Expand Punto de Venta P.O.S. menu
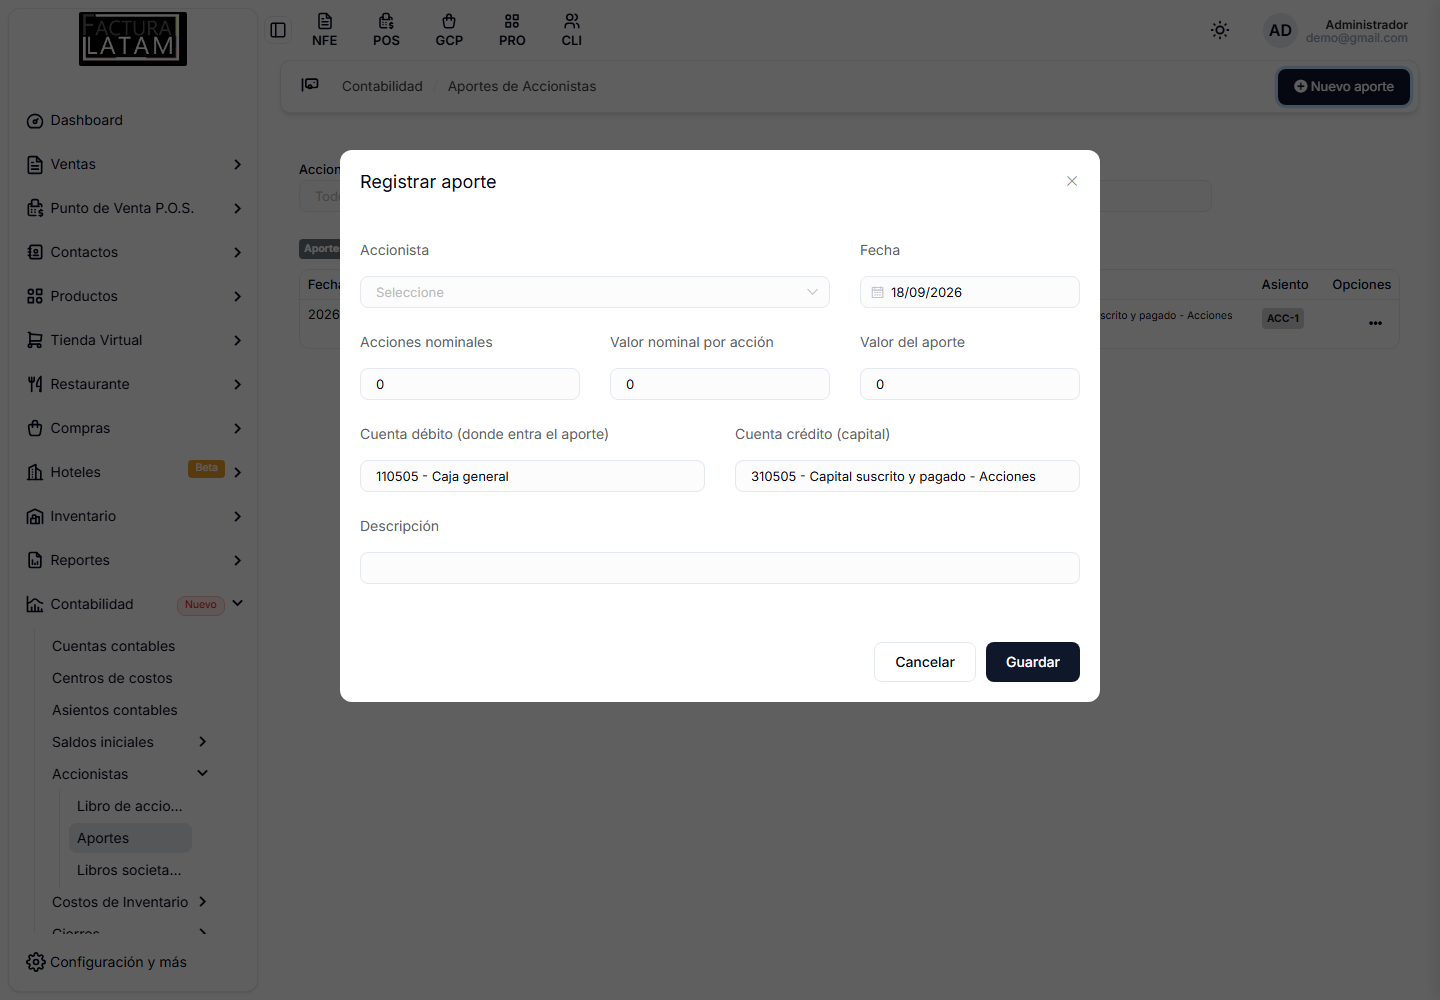This screenshot has width=1440, height=1000. click(x=134, y=208)
